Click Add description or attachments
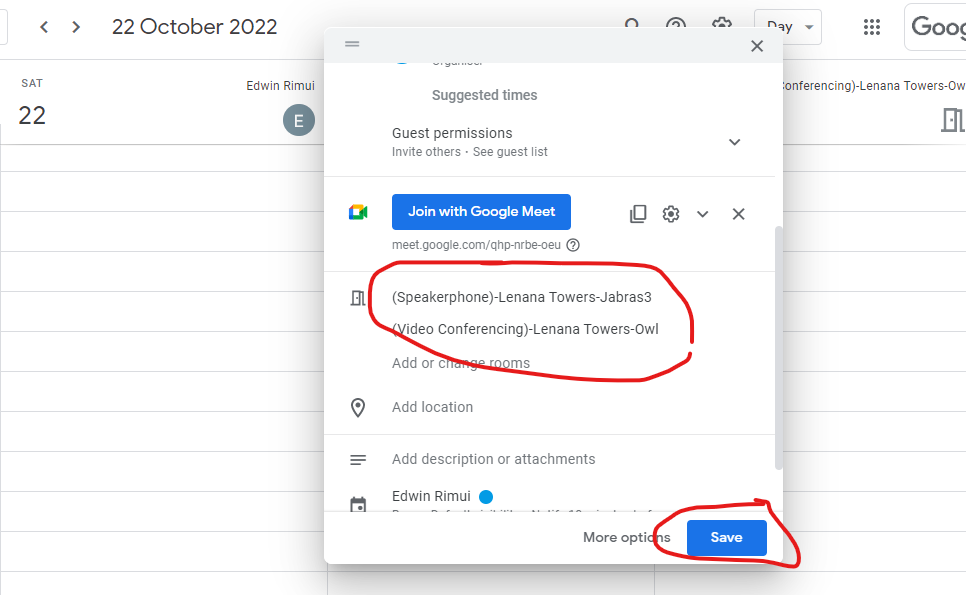Viewport: 966px width, 595px height. pyautogui.click(x=493, y=459)
